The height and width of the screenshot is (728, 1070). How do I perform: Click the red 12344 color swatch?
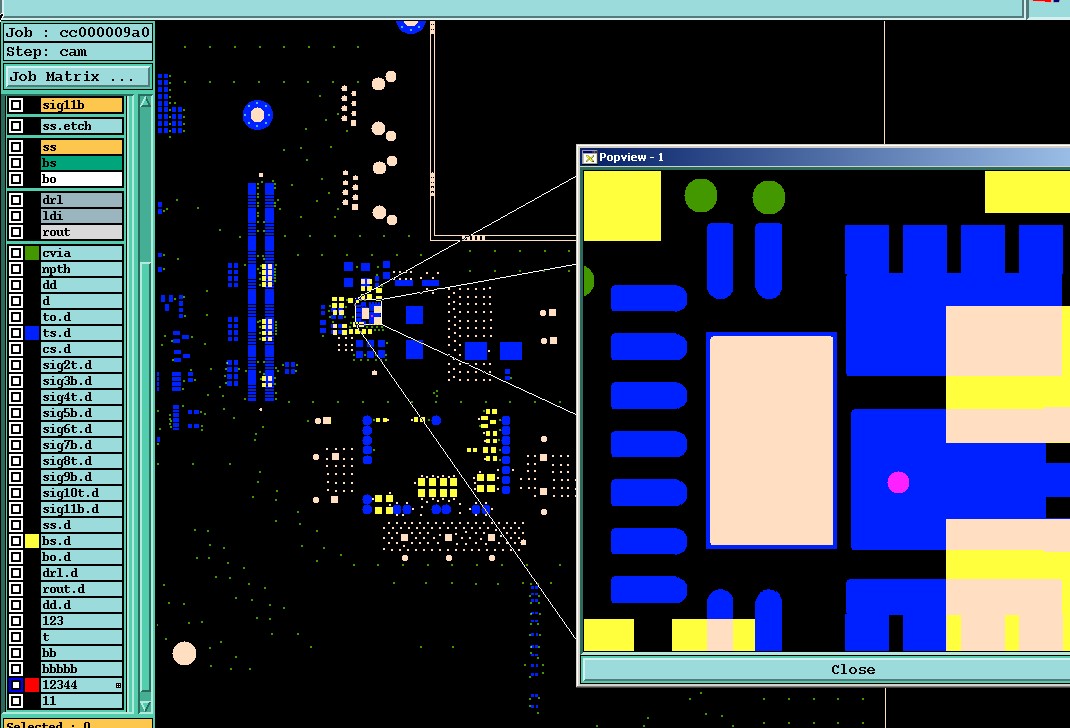pos(32,685)
